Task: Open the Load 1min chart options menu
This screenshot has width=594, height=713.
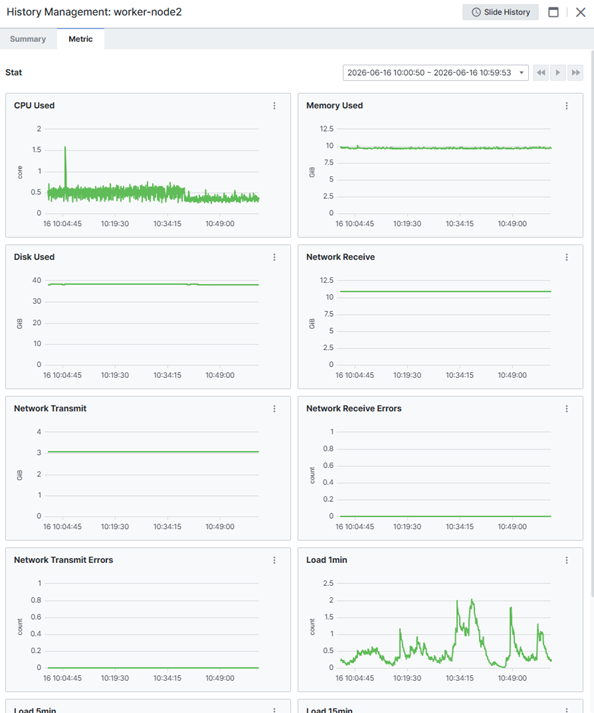Action: click(567, 560)
